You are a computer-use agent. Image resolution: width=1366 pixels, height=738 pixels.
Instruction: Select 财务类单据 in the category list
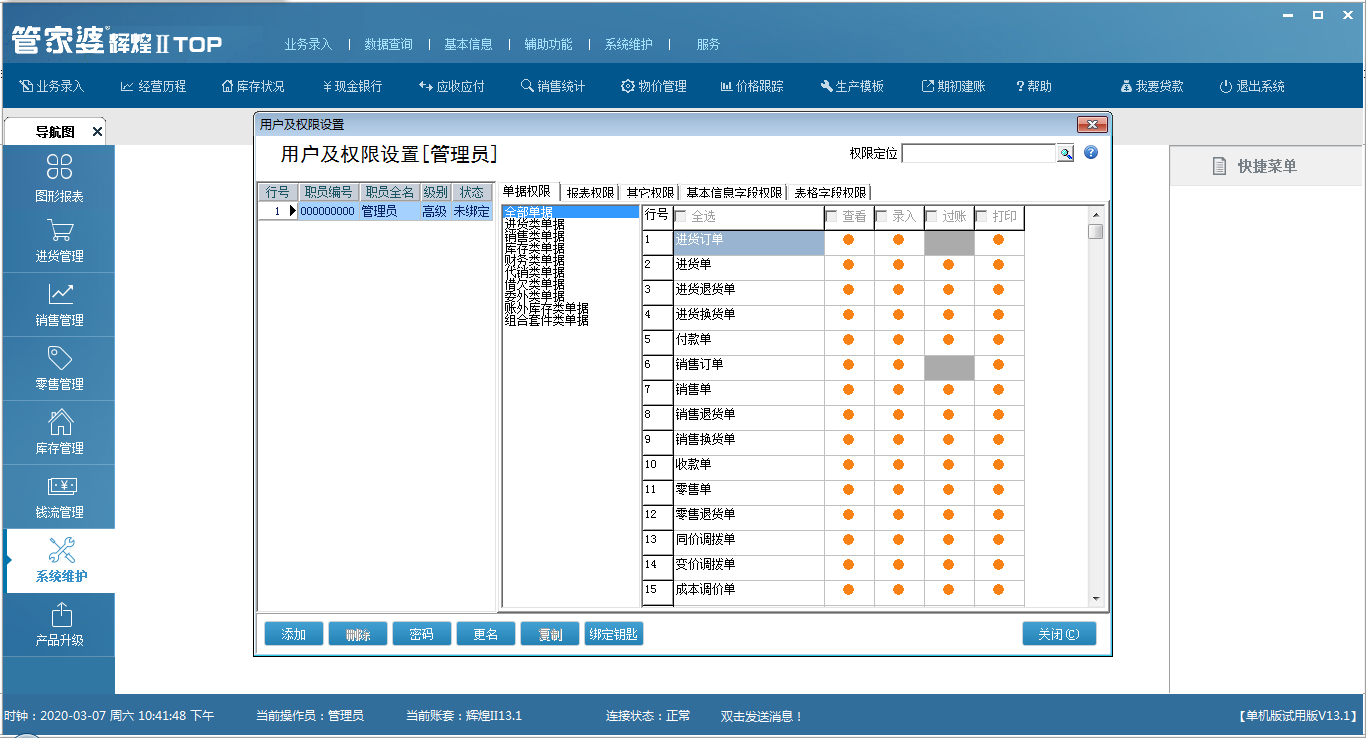534,260
